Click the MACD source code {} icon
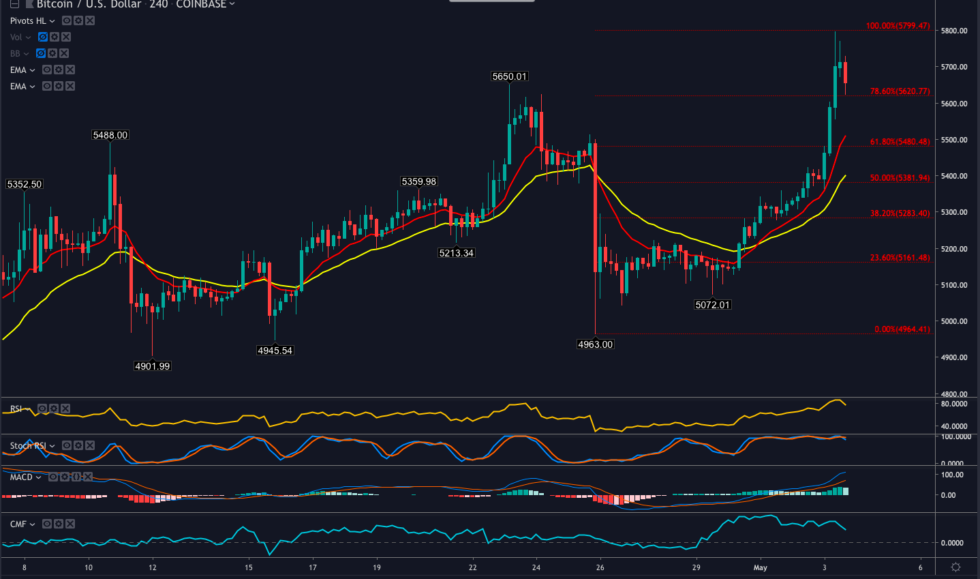Viewport: 980px width, 579px height. 76,476
